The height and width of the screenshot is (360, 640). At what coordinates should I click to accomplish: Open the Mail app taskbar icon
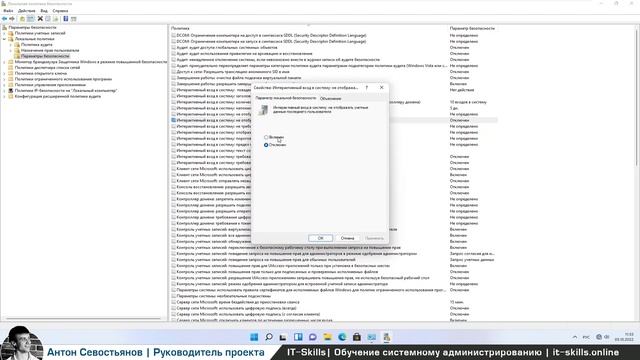371,337
